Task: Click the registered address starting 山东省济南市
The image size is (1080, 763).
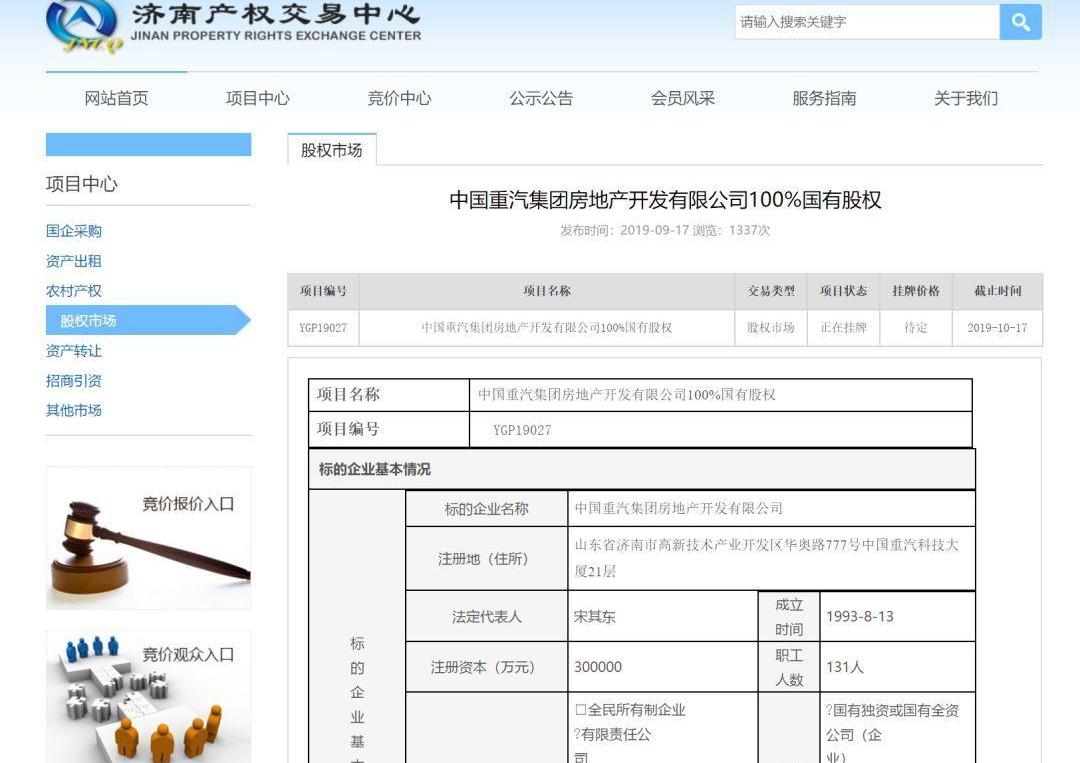Action: pos(767,558)
